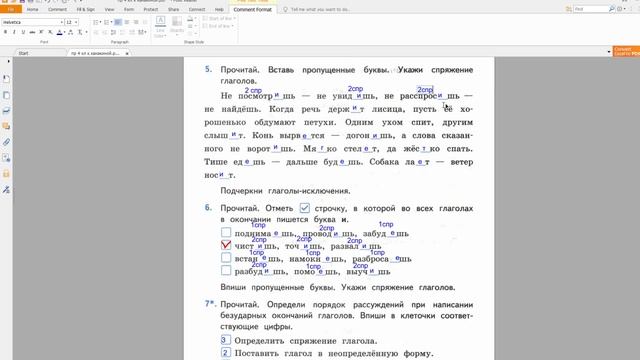This screenshot has height=360, width=640.
Task: Switch to the Home ribbon tab
Action: point(33,9)
